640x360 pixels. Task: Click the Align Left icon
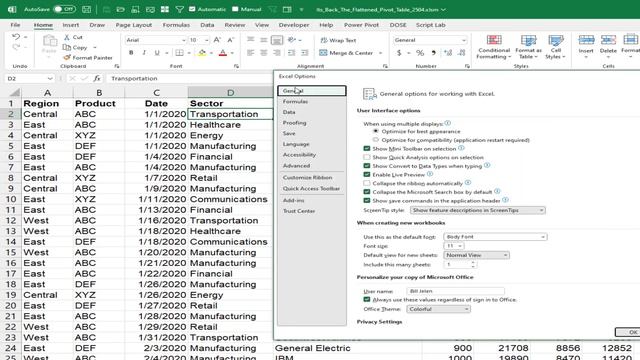coord(251,53)
